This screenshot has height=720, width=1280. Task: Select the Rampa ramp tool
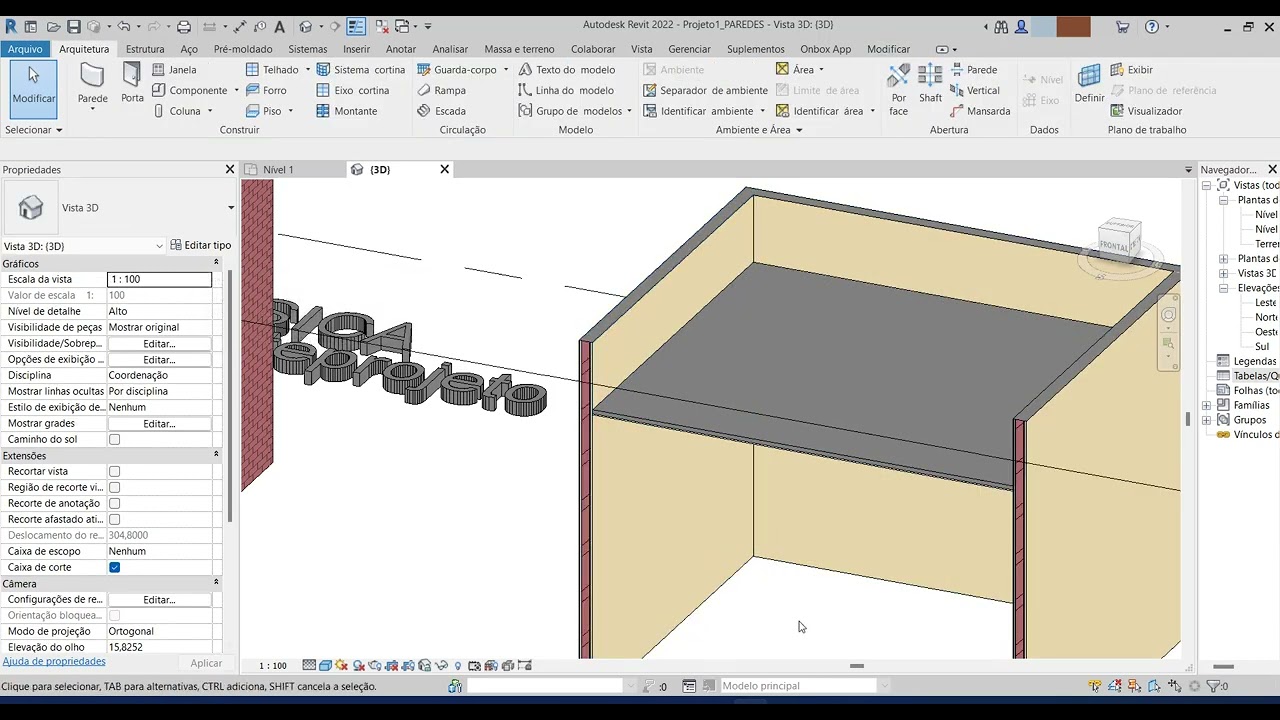coord(441,90)
